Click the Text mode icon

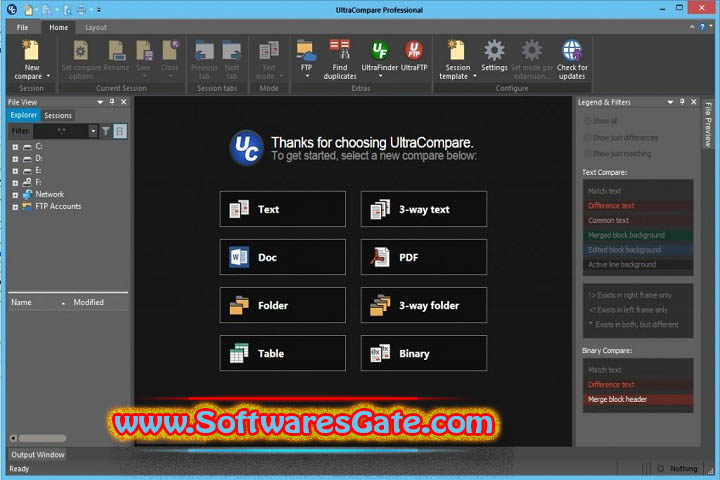pos(269,51)
